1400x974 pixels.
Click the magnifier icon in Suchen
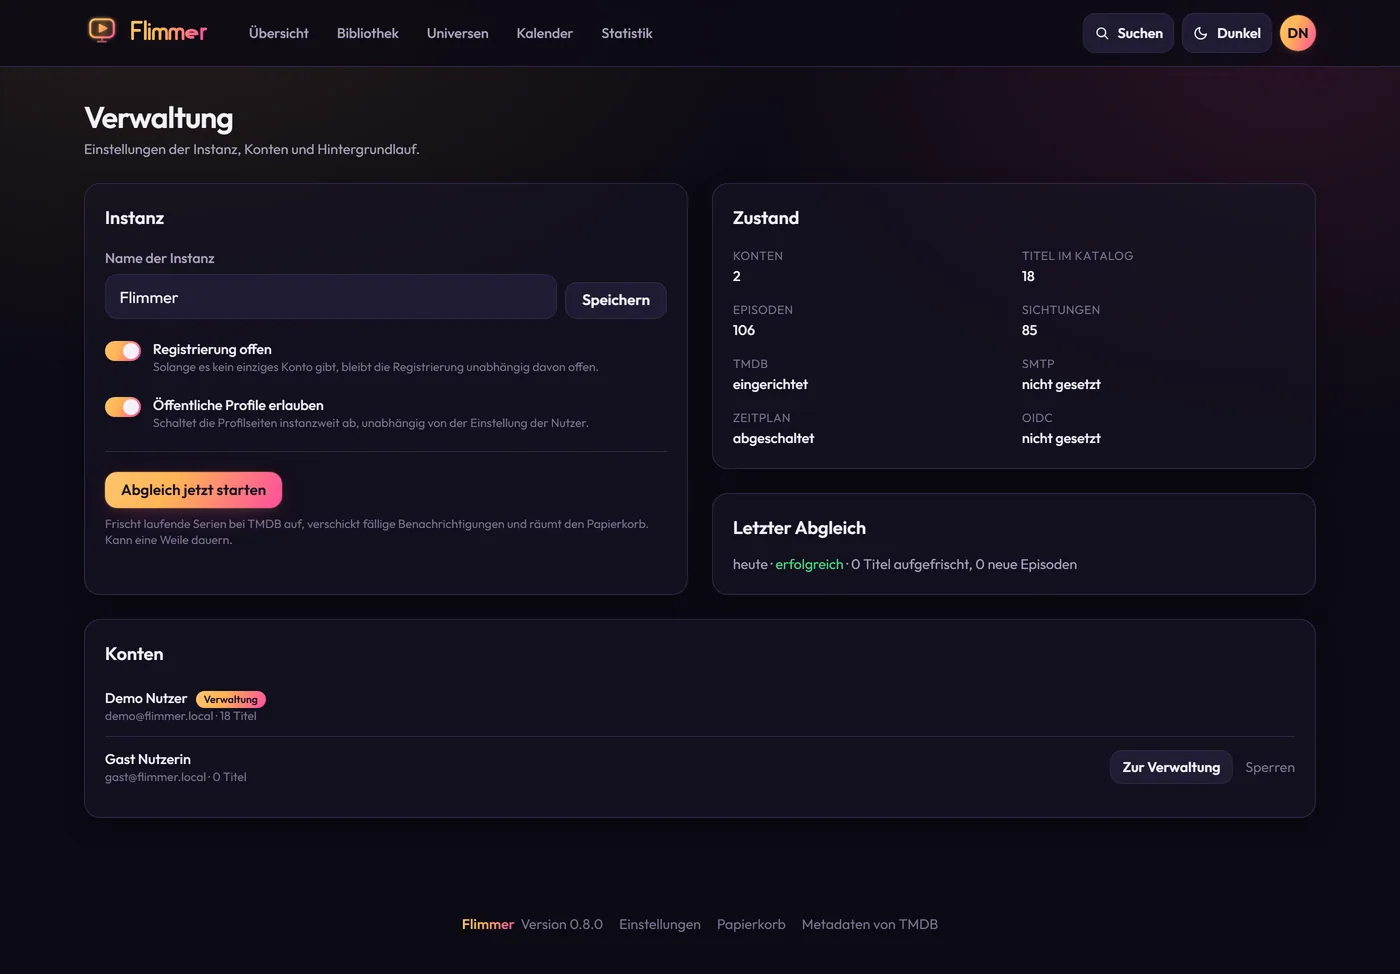coord(1102,33)
